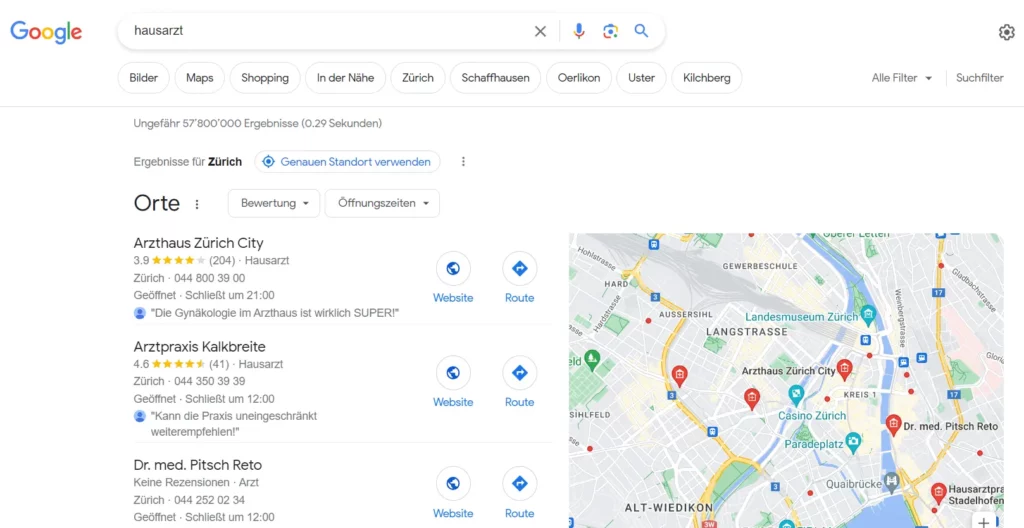Select the In der Nähe chip
The height and width of the screenshot is (528, 1024).
click(345, 78)
